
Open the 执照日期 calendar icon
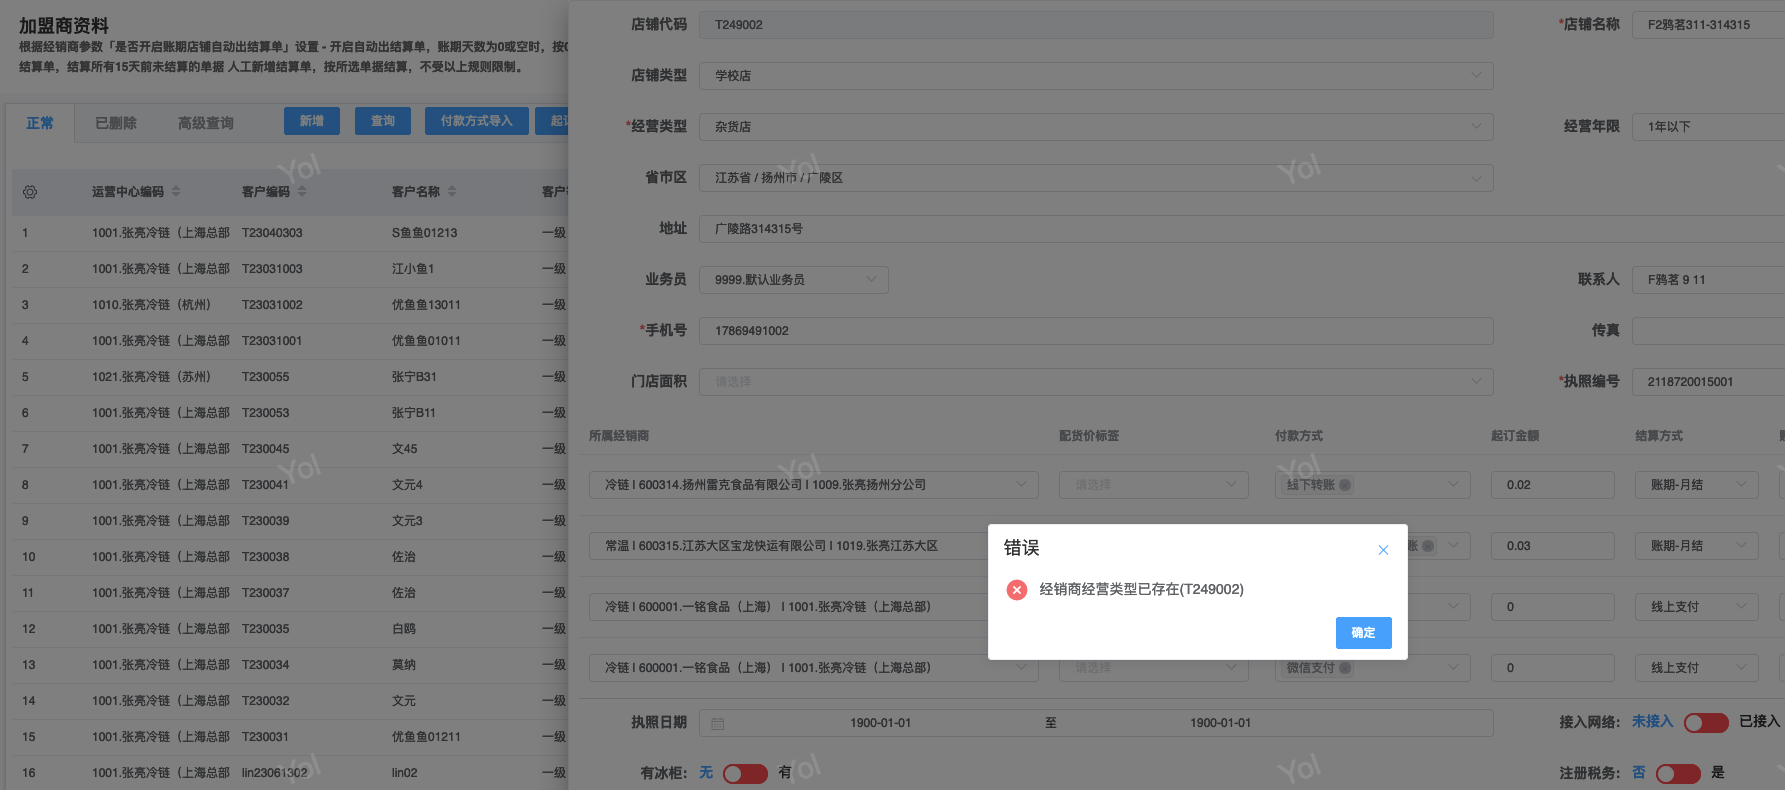[x=717, y=723]
